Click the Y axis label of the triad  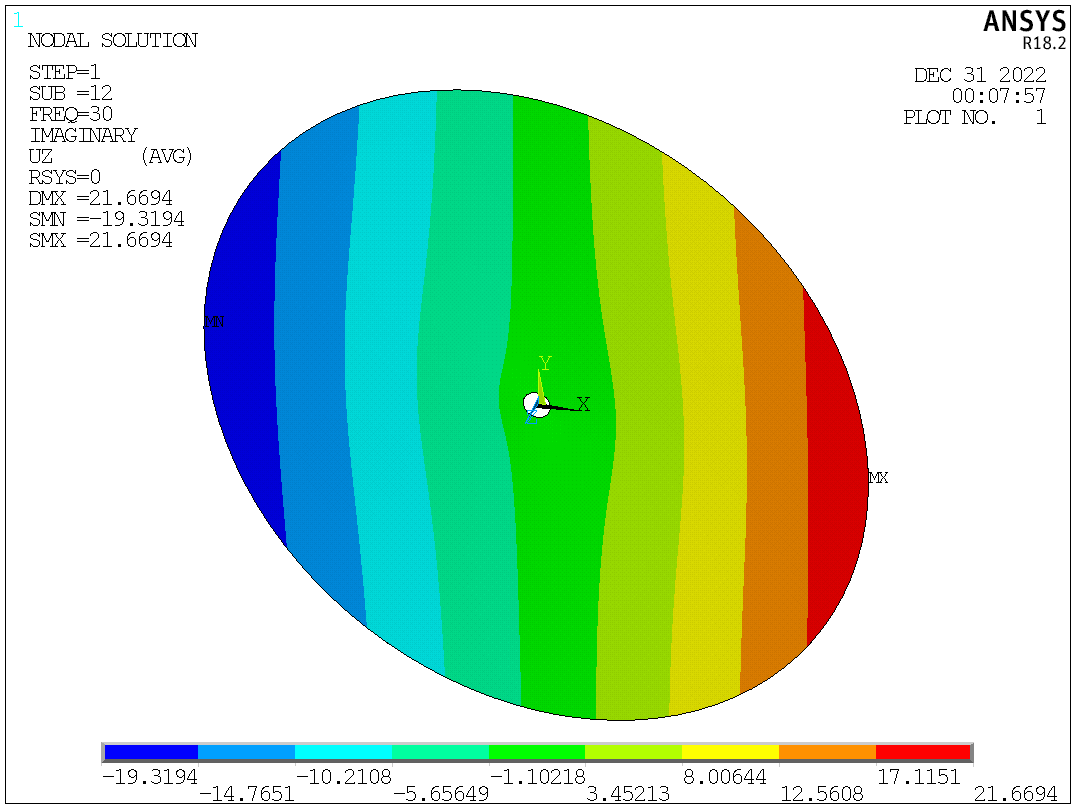[545, 362]
